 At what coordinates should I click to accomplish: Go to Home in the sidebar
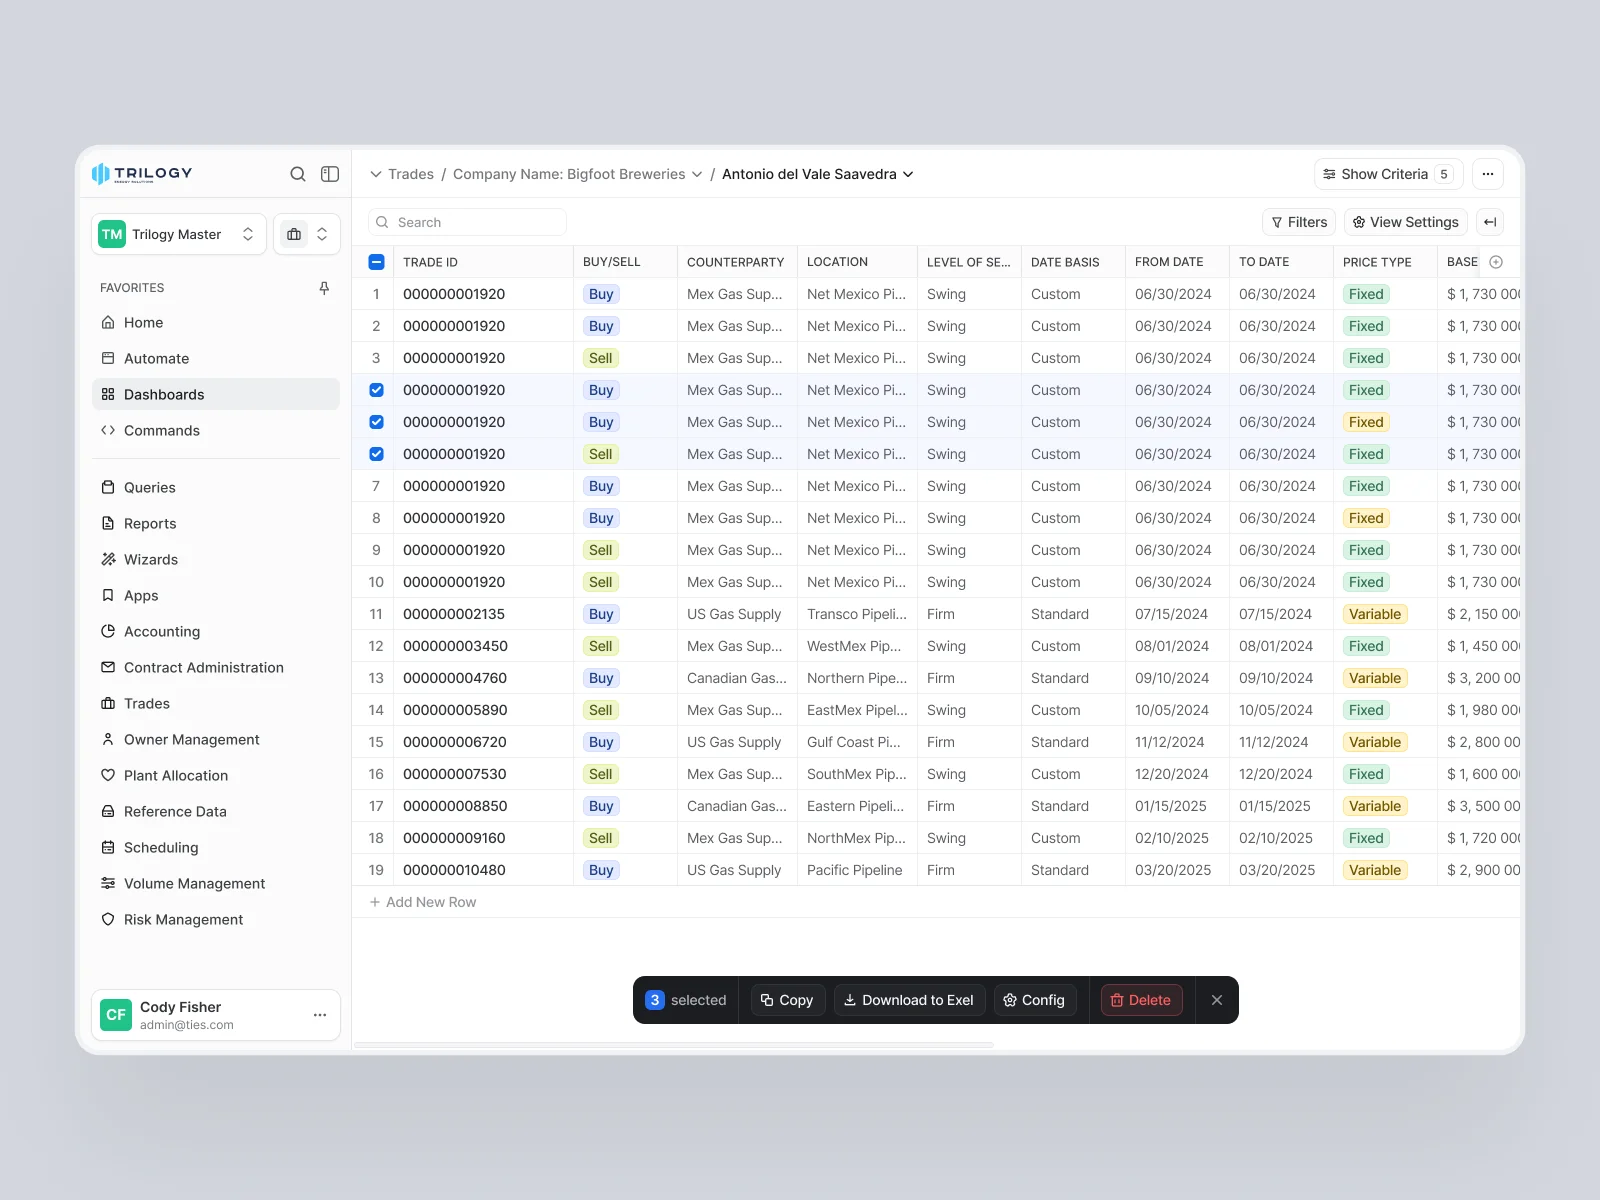point(216,322)
